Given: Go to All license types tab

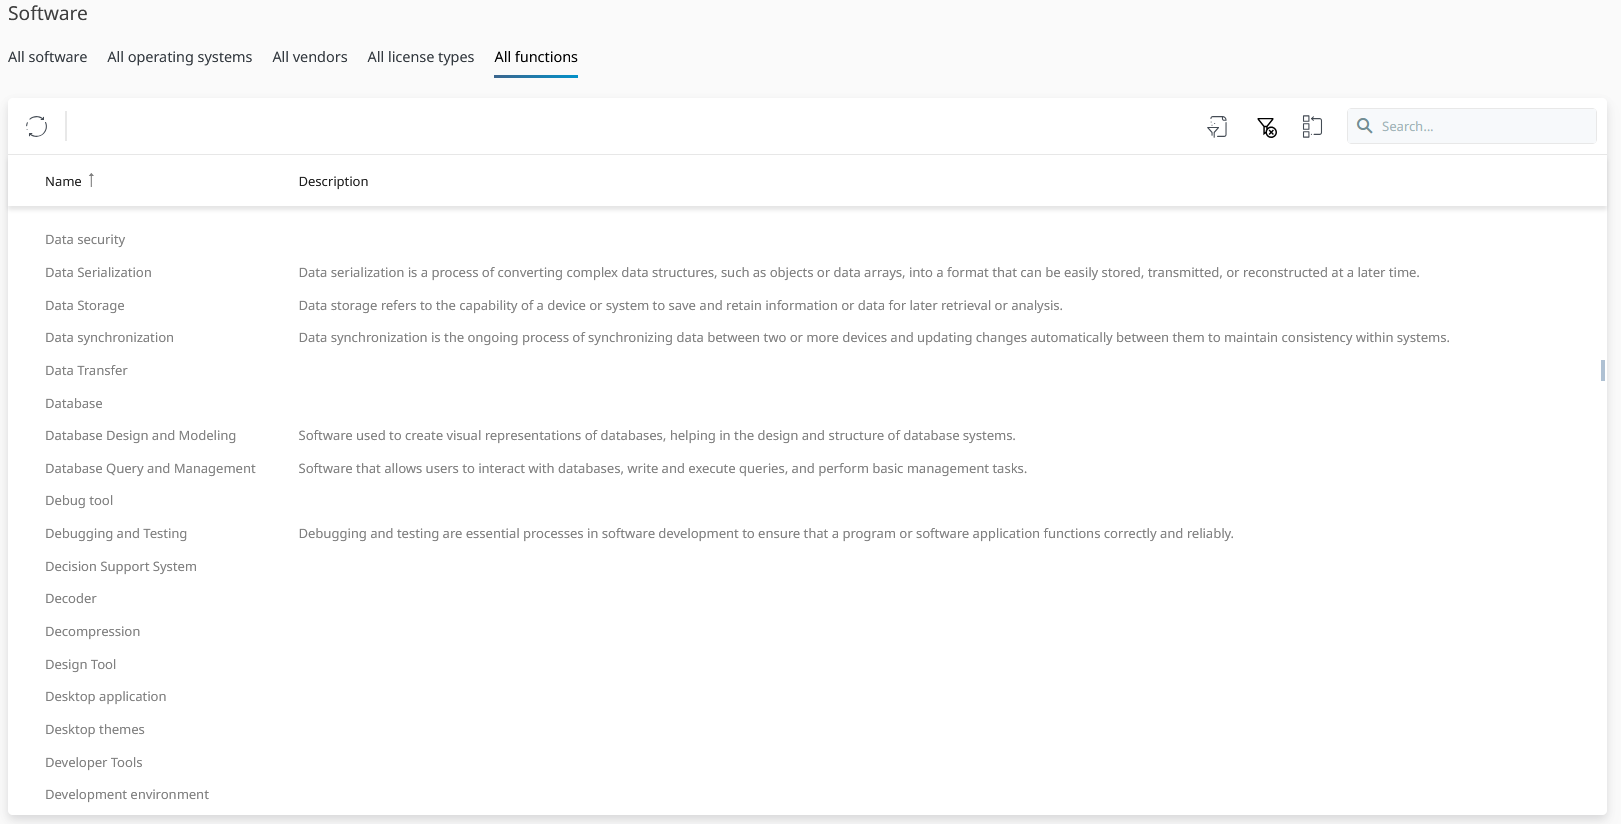Looking at the screenshot, I should [420, 57].
